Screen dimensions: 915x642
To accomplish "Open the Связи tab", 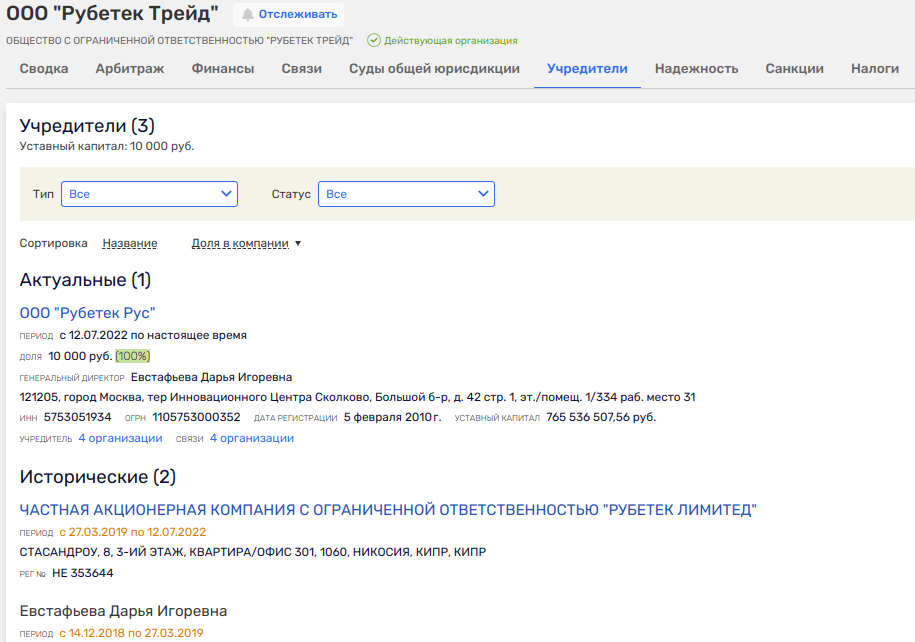I will [x=302, y=68].
